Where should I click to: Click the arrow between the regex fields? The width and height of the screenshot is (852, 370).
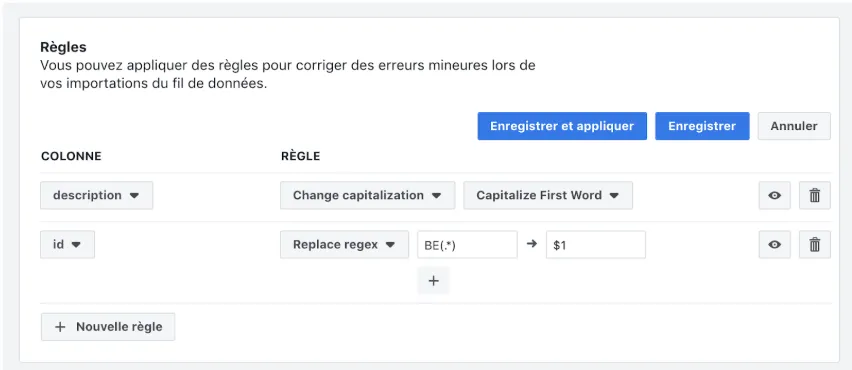coord(532,244)
